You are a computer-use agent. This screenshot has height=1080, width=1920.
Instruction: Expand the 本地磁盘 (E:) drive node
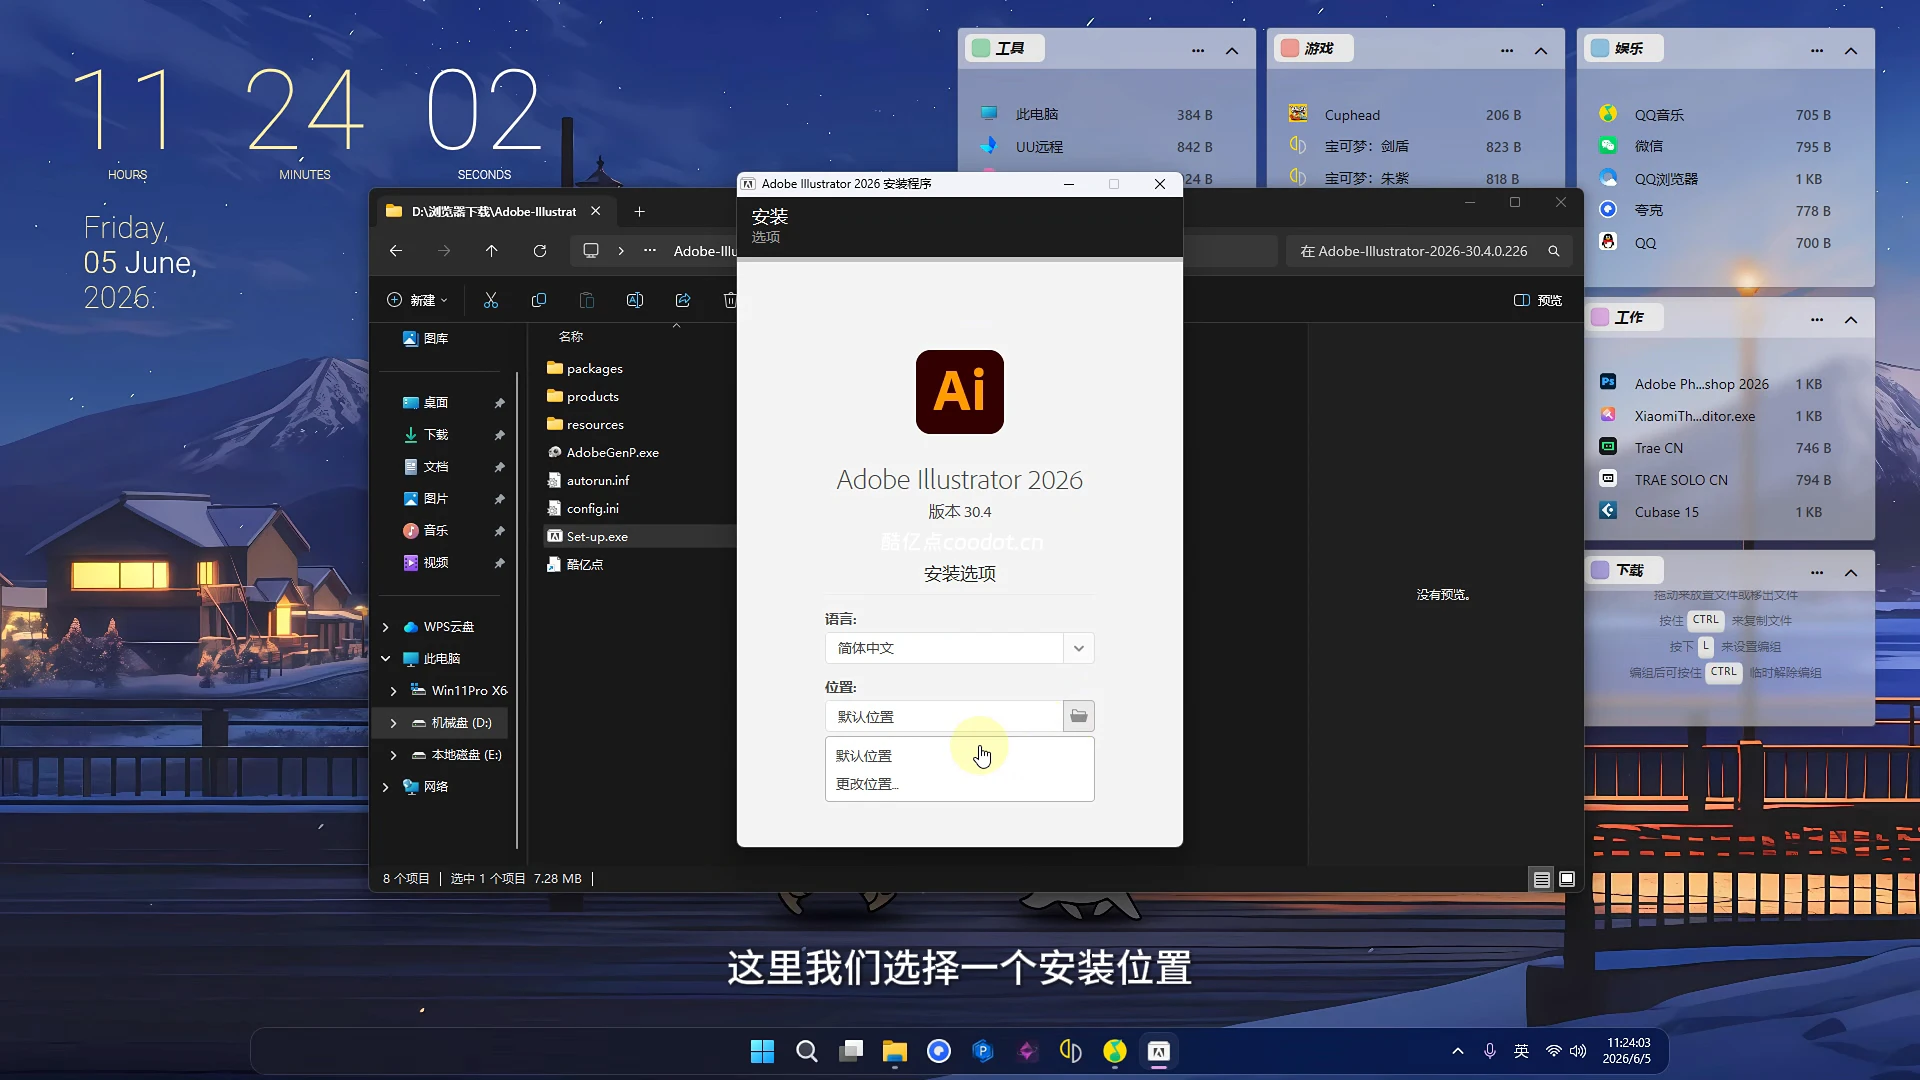393,755
